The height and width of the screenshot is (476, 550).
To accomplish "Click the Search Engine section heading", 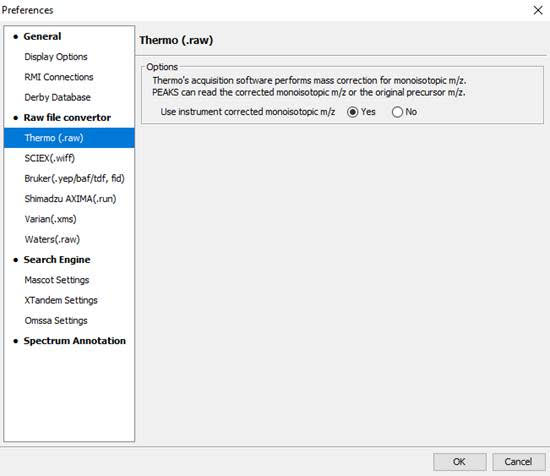I will pyautogui.click(x=57, y=260).
